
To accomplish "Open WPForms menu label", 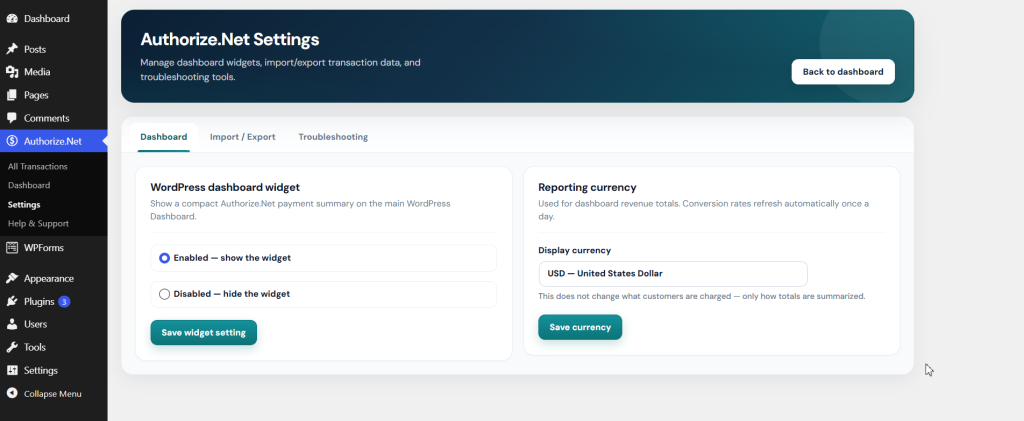I will coord(44,247).
